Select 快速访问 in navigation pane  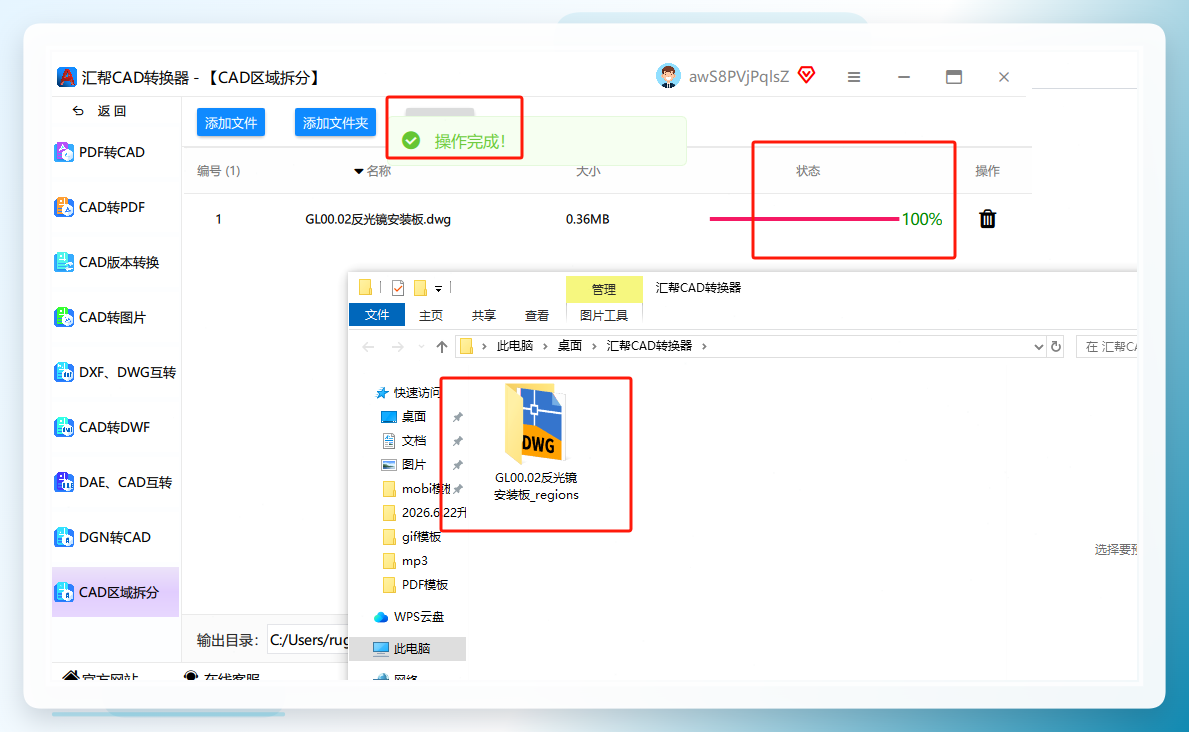click(x=409, y=392)
